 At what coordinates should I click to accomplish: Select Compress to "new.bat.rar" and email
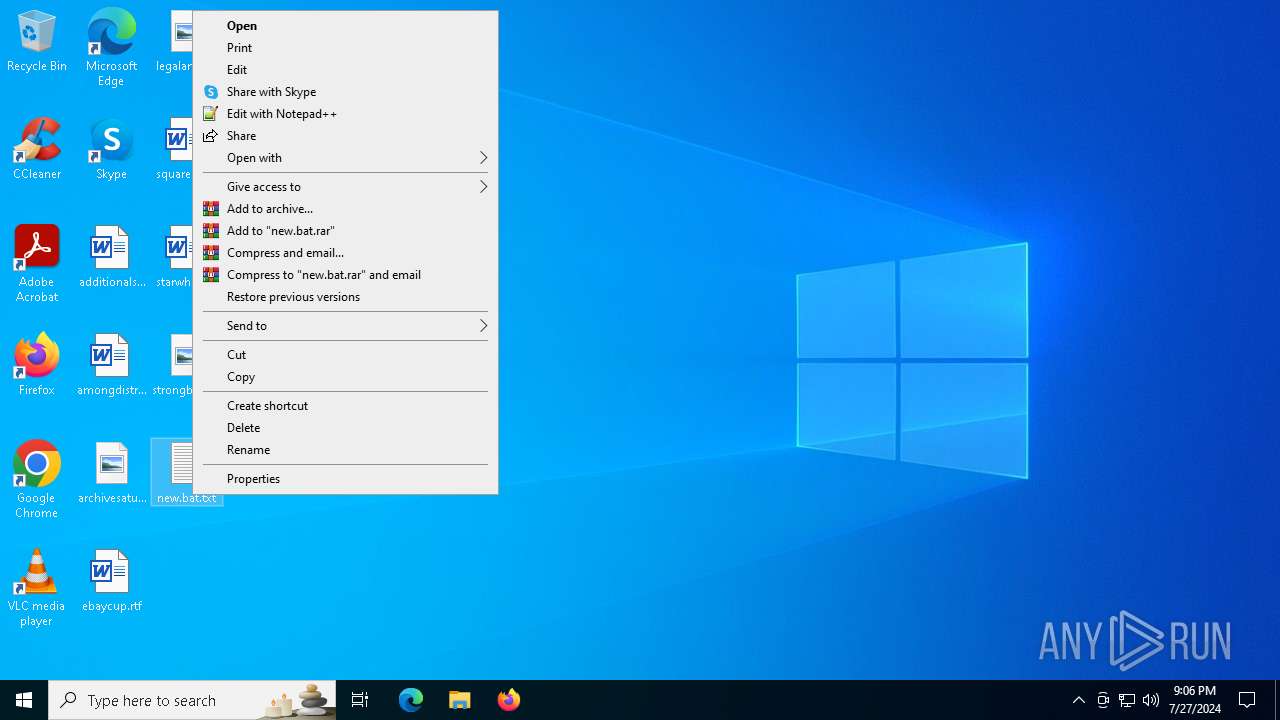point(345,275)
